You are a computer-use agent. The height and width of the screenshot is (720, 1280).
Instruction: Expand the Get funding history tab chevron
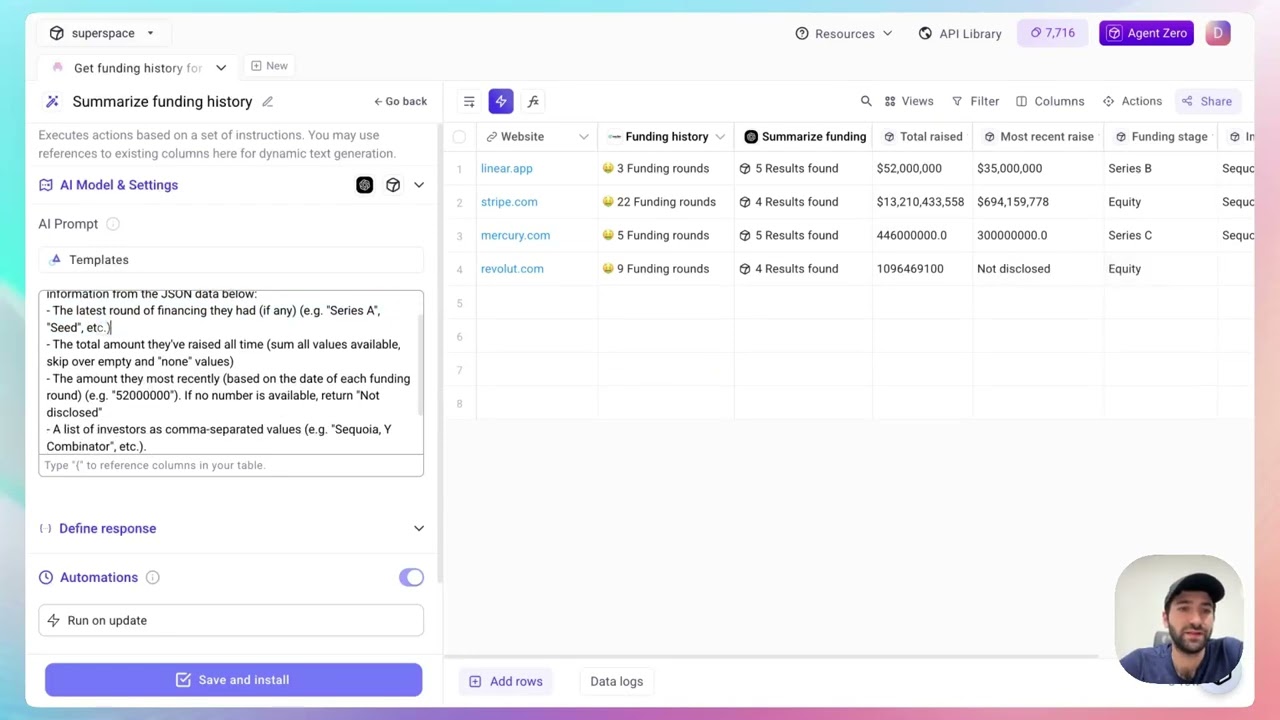pyautogui.click(x=221, y=68)
